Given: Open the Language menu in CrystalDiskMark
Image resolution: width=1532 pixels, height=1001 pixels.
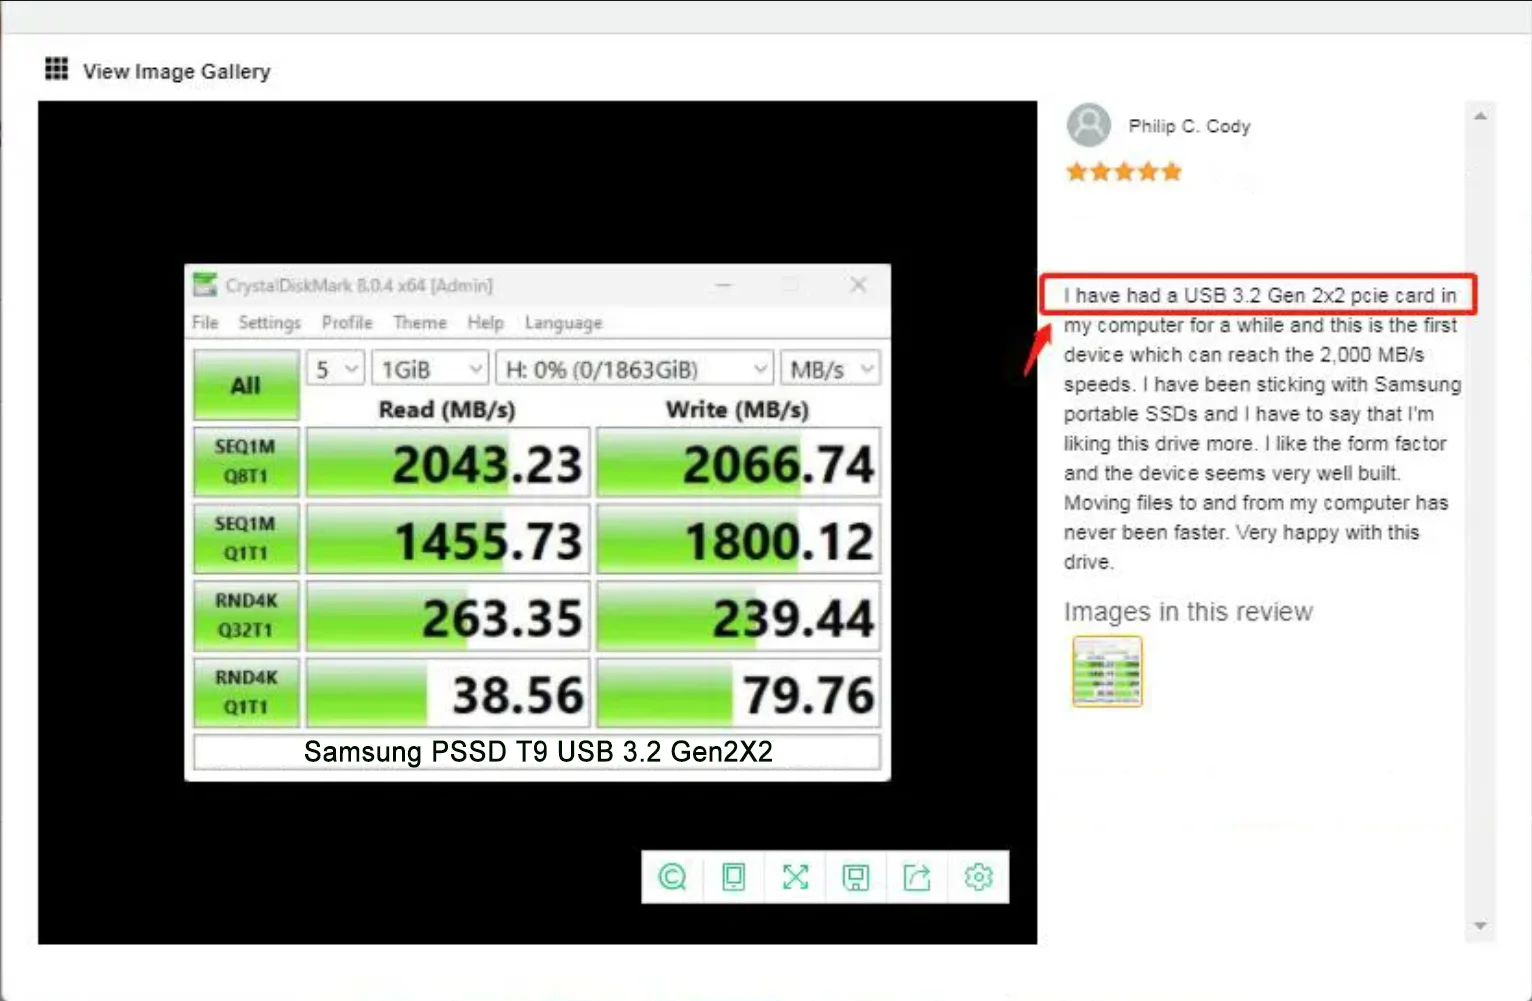Looking at the screenshot, I should [x=563, y=323].
